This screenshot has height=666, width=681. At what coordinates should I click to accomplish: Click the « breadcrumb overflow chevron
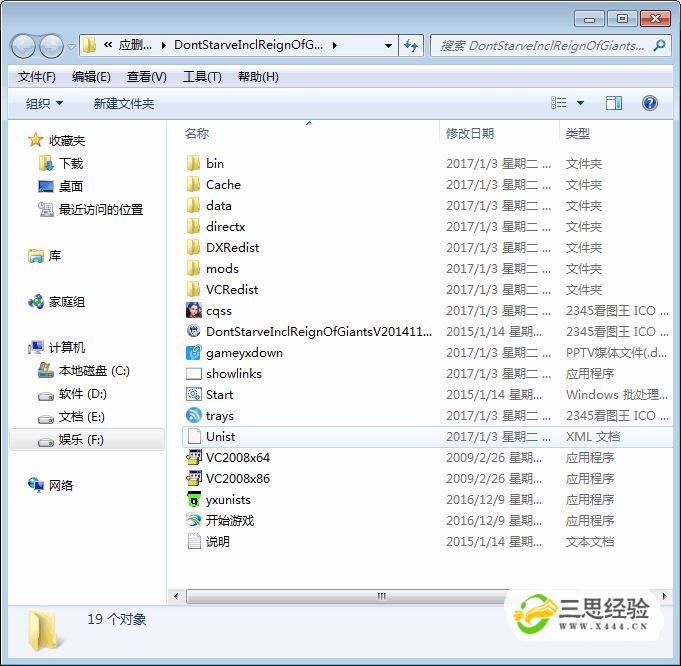[108, 45]
